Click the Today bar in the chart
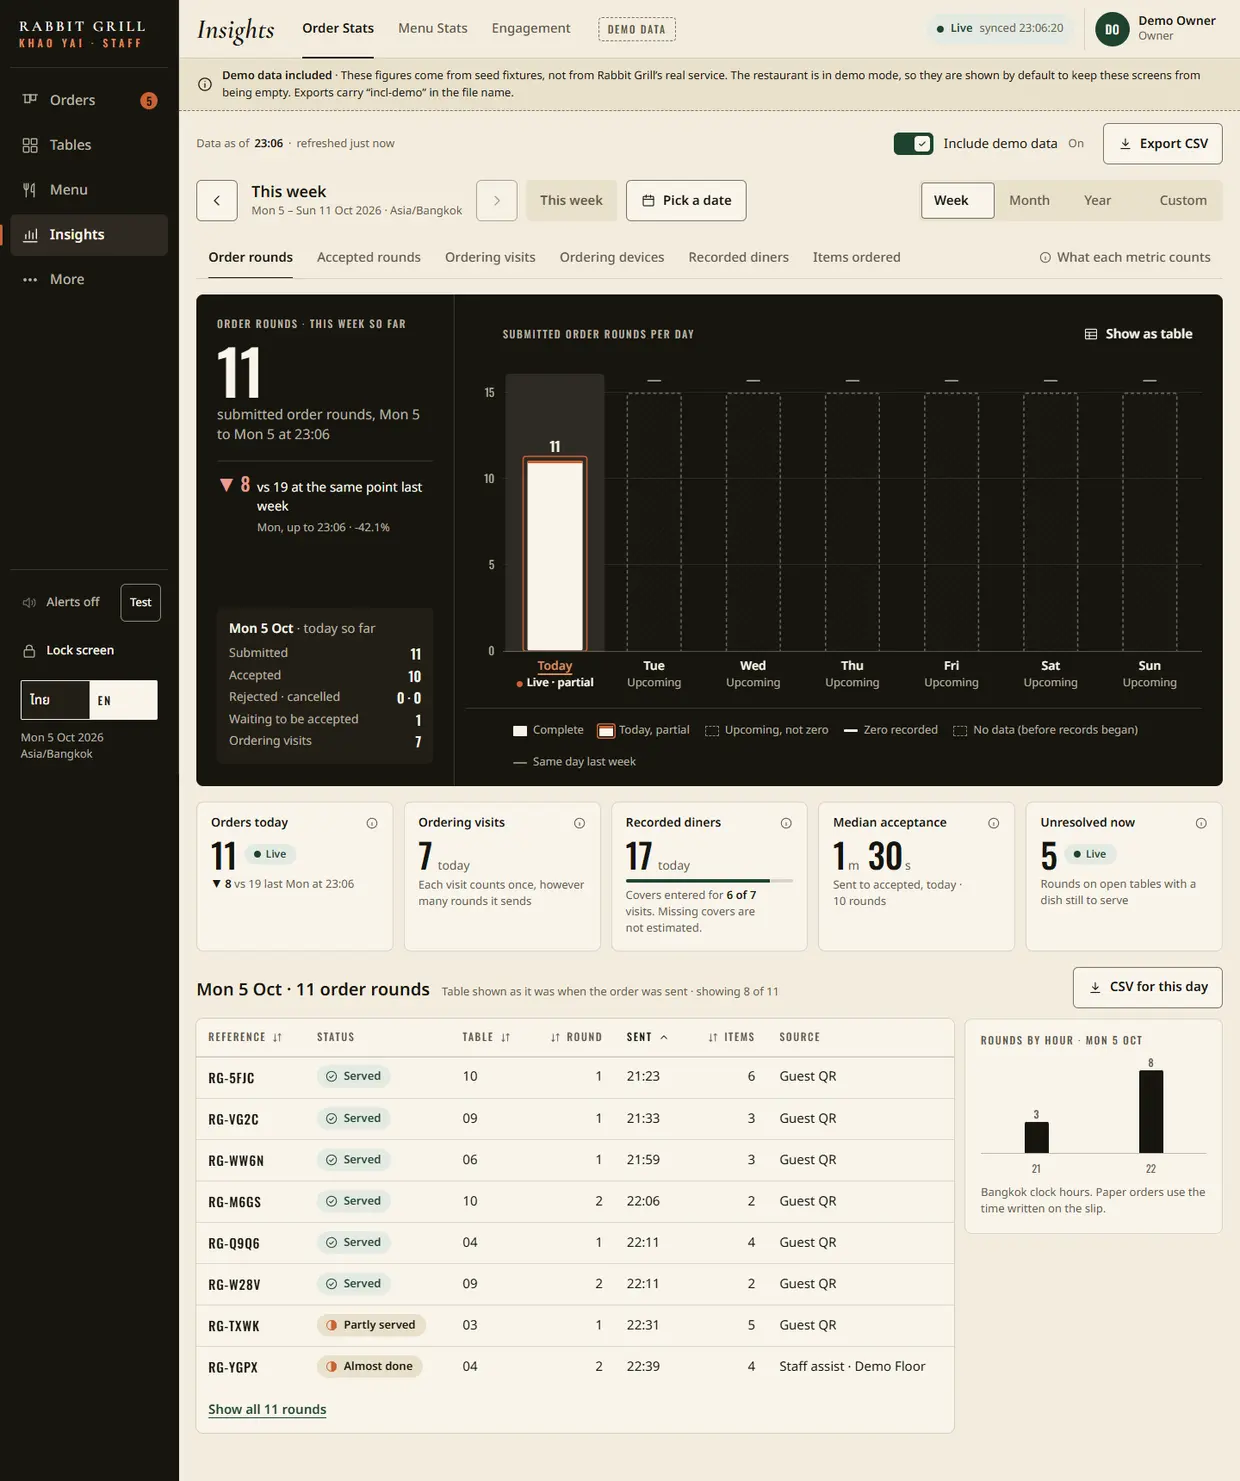Image resolution: width=1240 pixels, height=1481 pixels. pos(555,554)
